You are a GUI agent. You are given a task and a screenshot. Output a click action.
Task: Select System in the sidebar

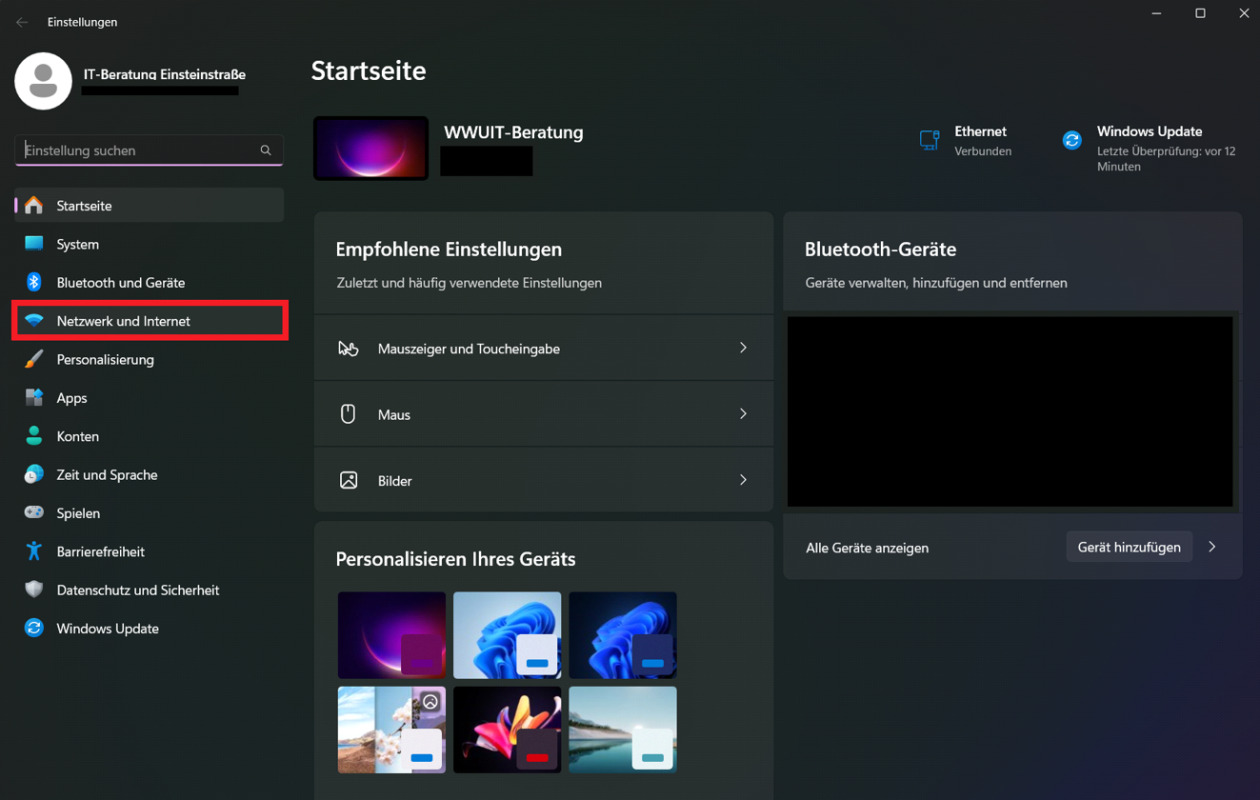coord(77,244)
